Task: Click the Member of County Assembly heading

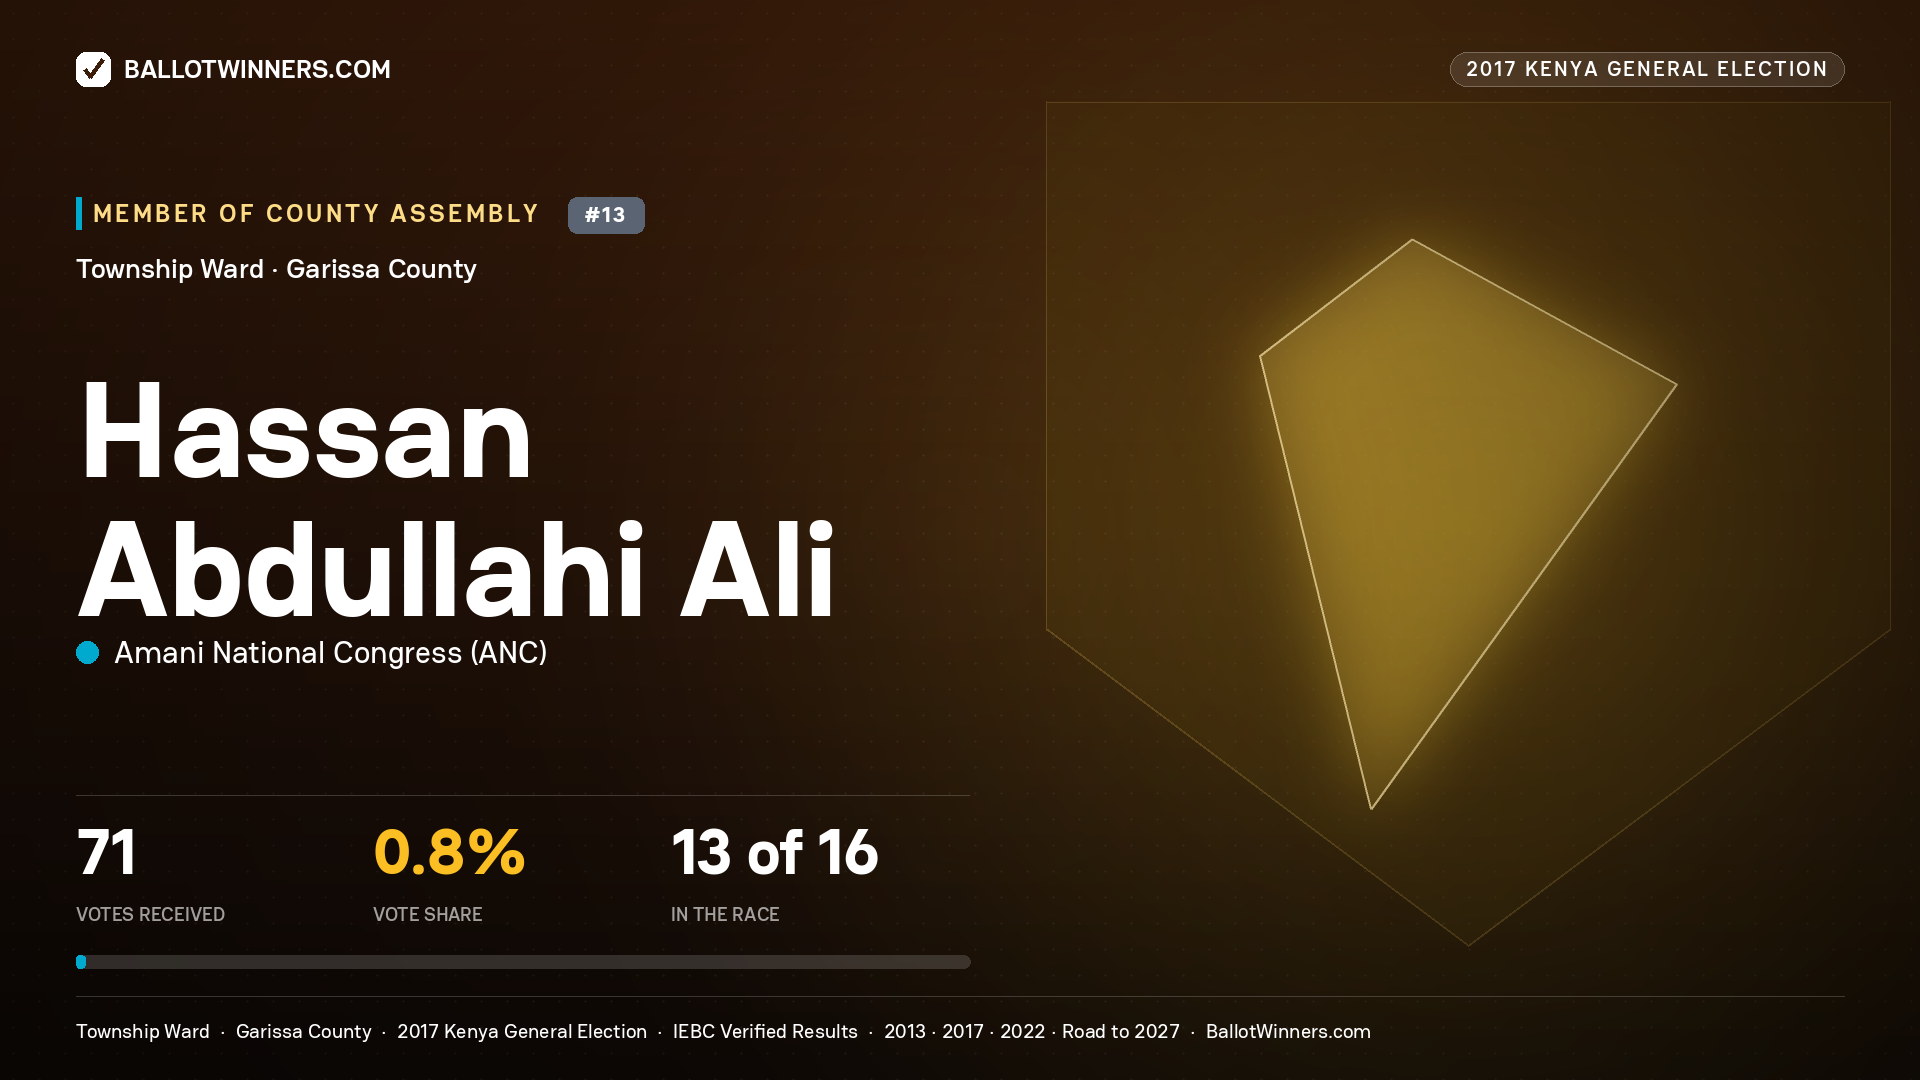Action: coord(316,214)
